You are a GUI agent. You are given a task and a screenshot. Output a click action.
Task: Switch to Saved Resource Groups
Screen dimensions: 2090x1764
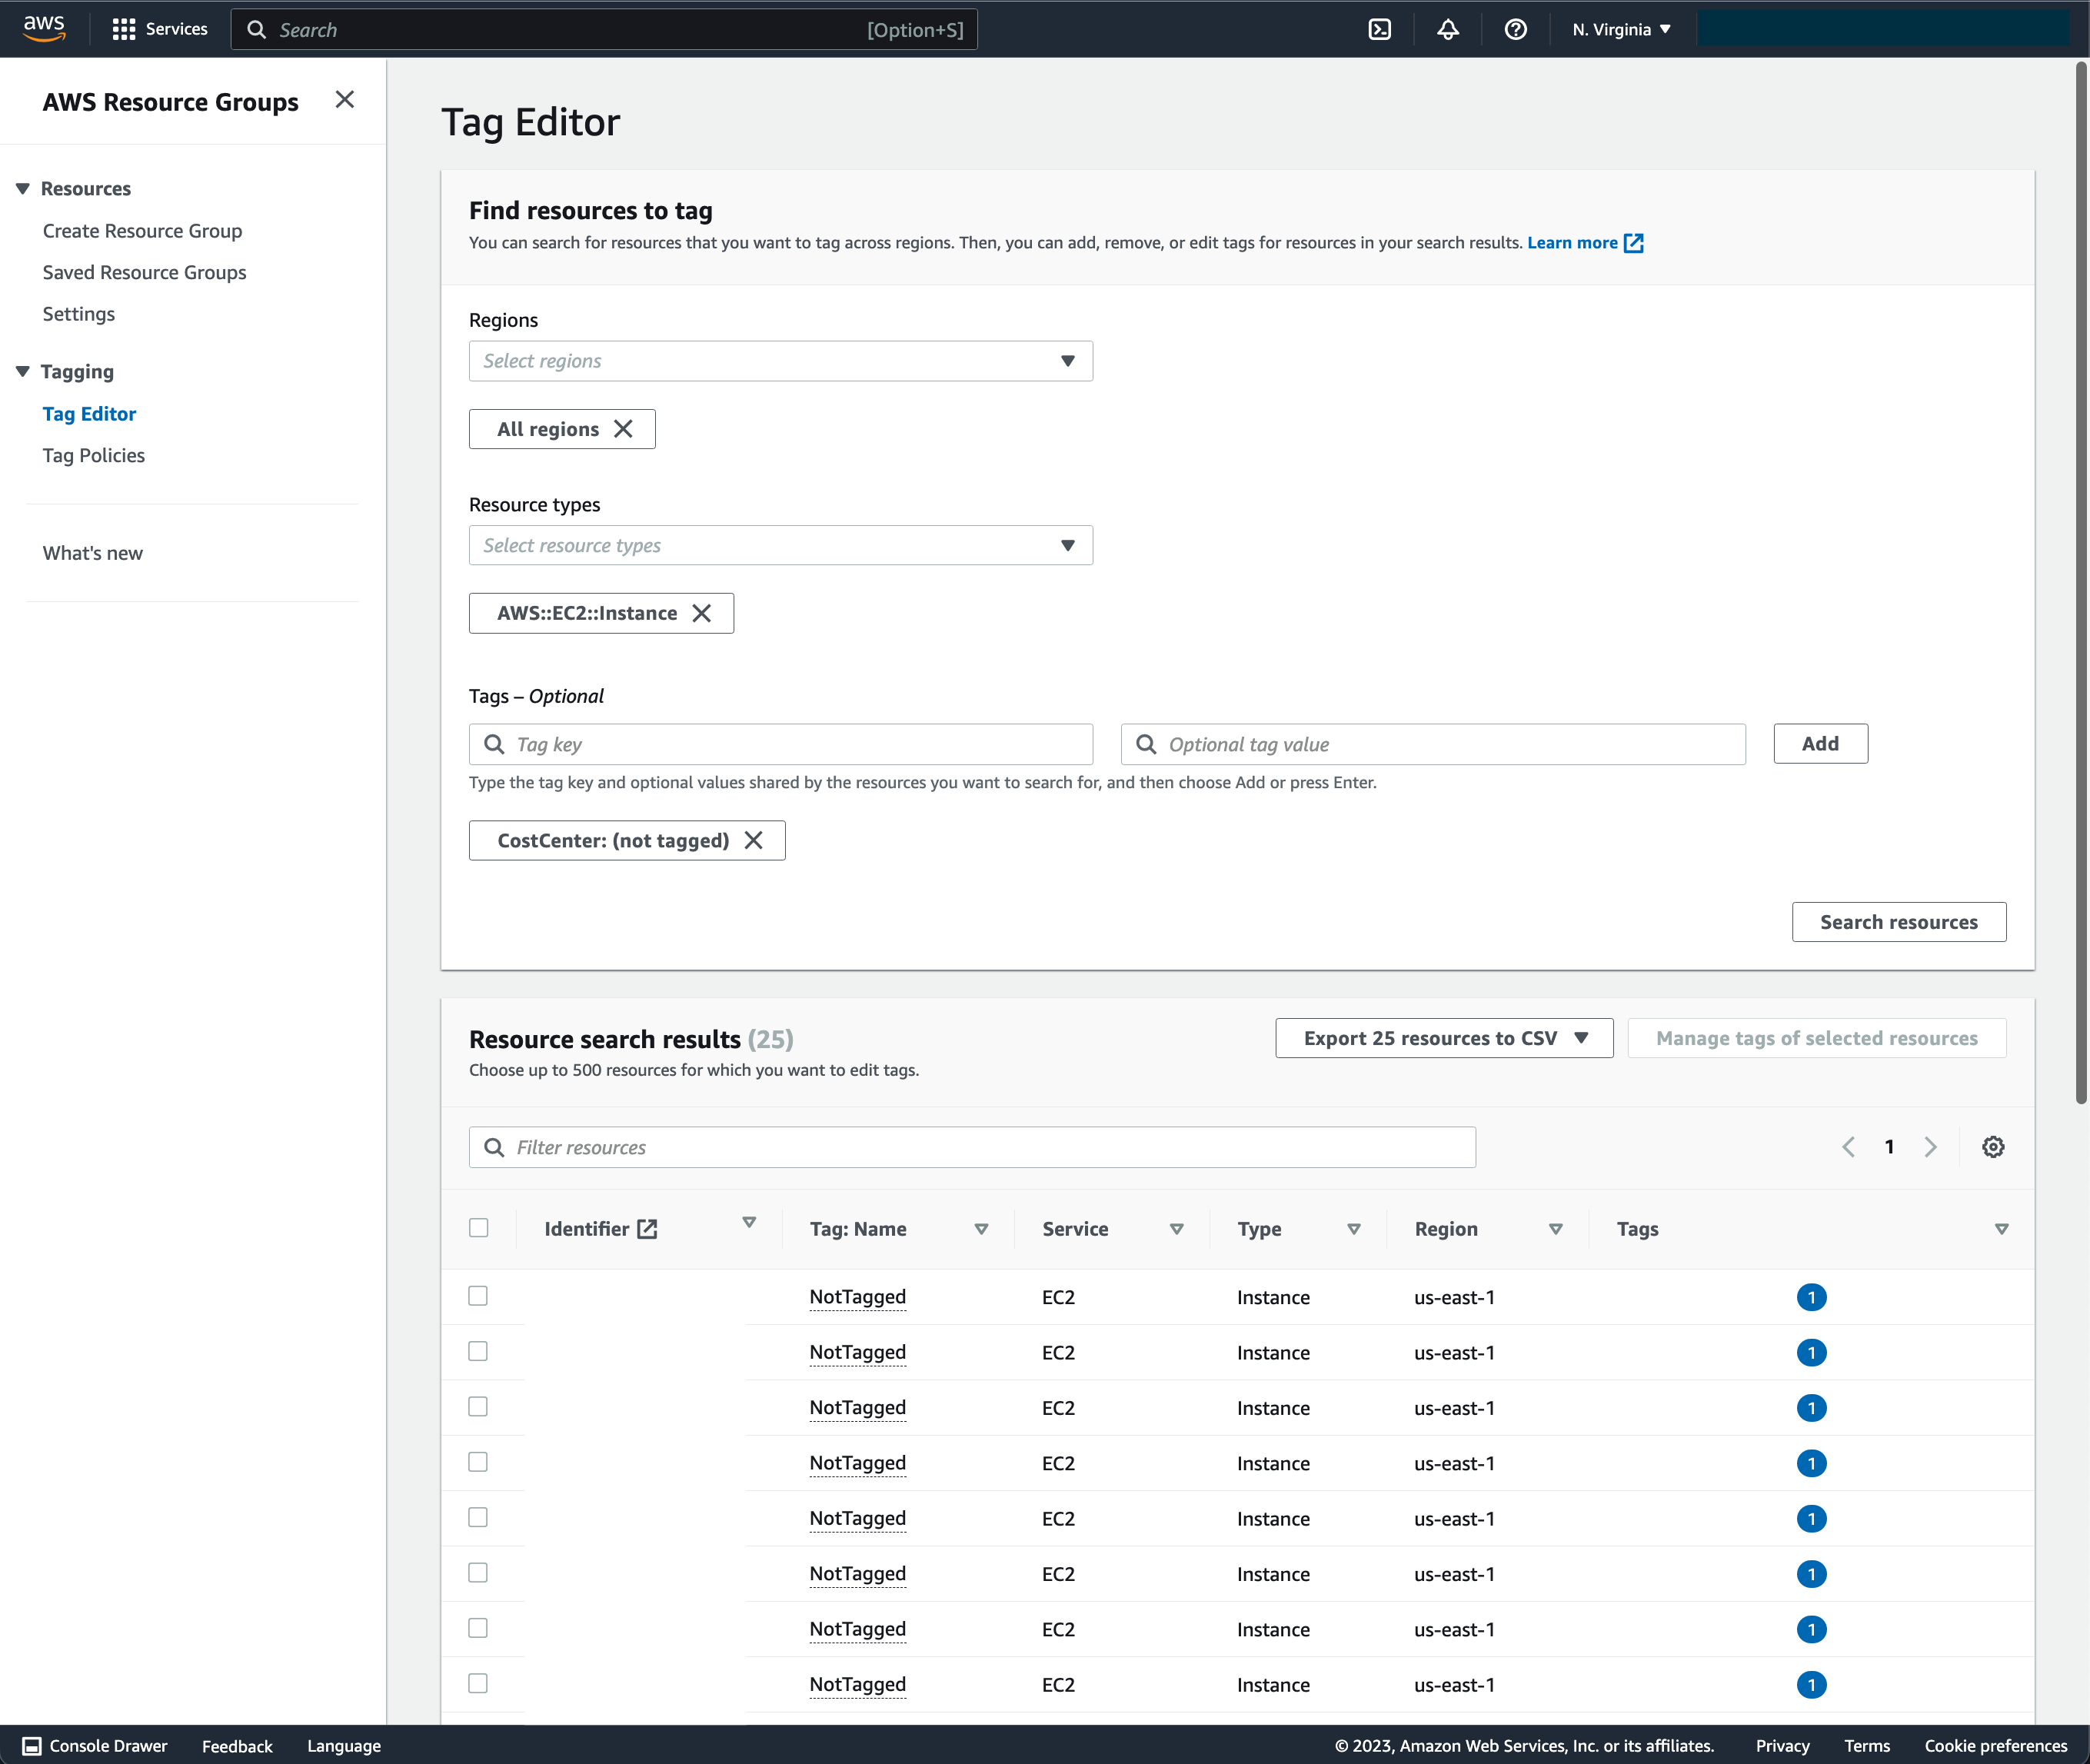(x=144, y=272)
